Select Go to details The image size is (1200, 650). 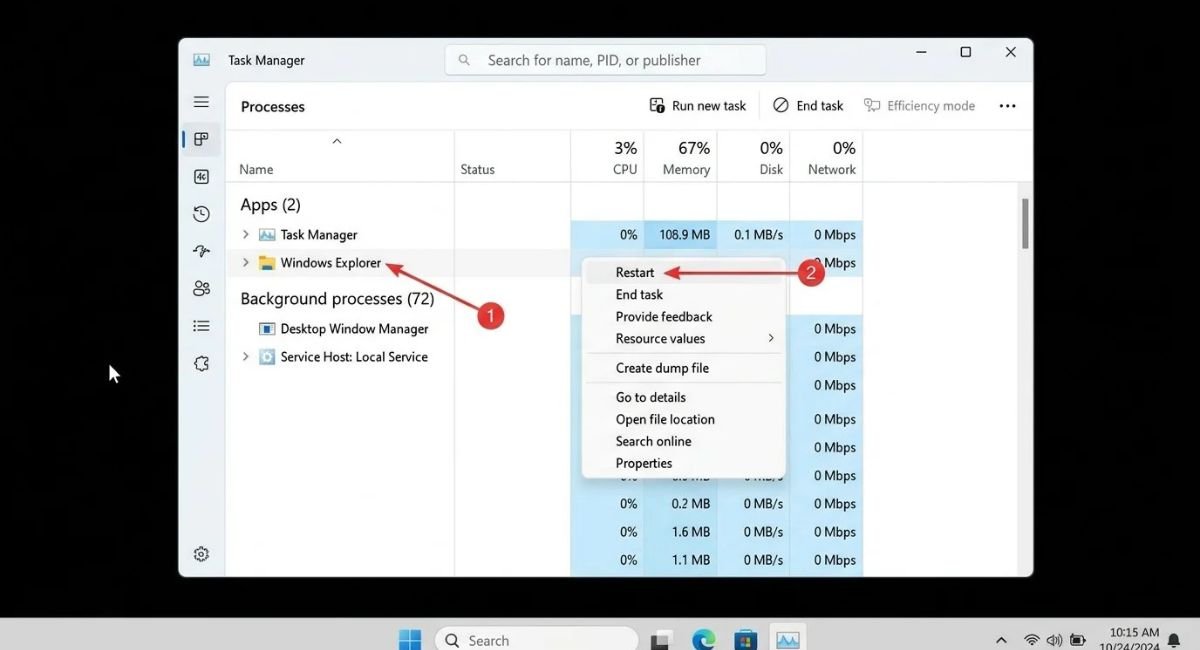point(684,397)
